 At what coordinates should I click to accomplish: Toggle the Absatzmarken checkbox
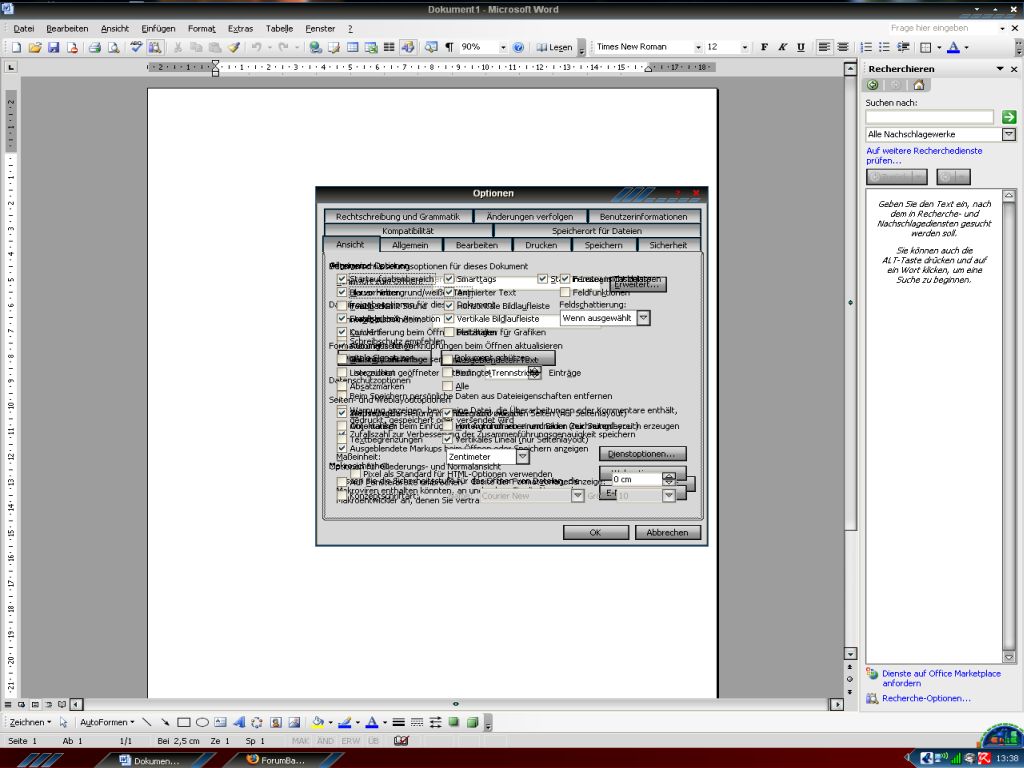pos(342,386)
